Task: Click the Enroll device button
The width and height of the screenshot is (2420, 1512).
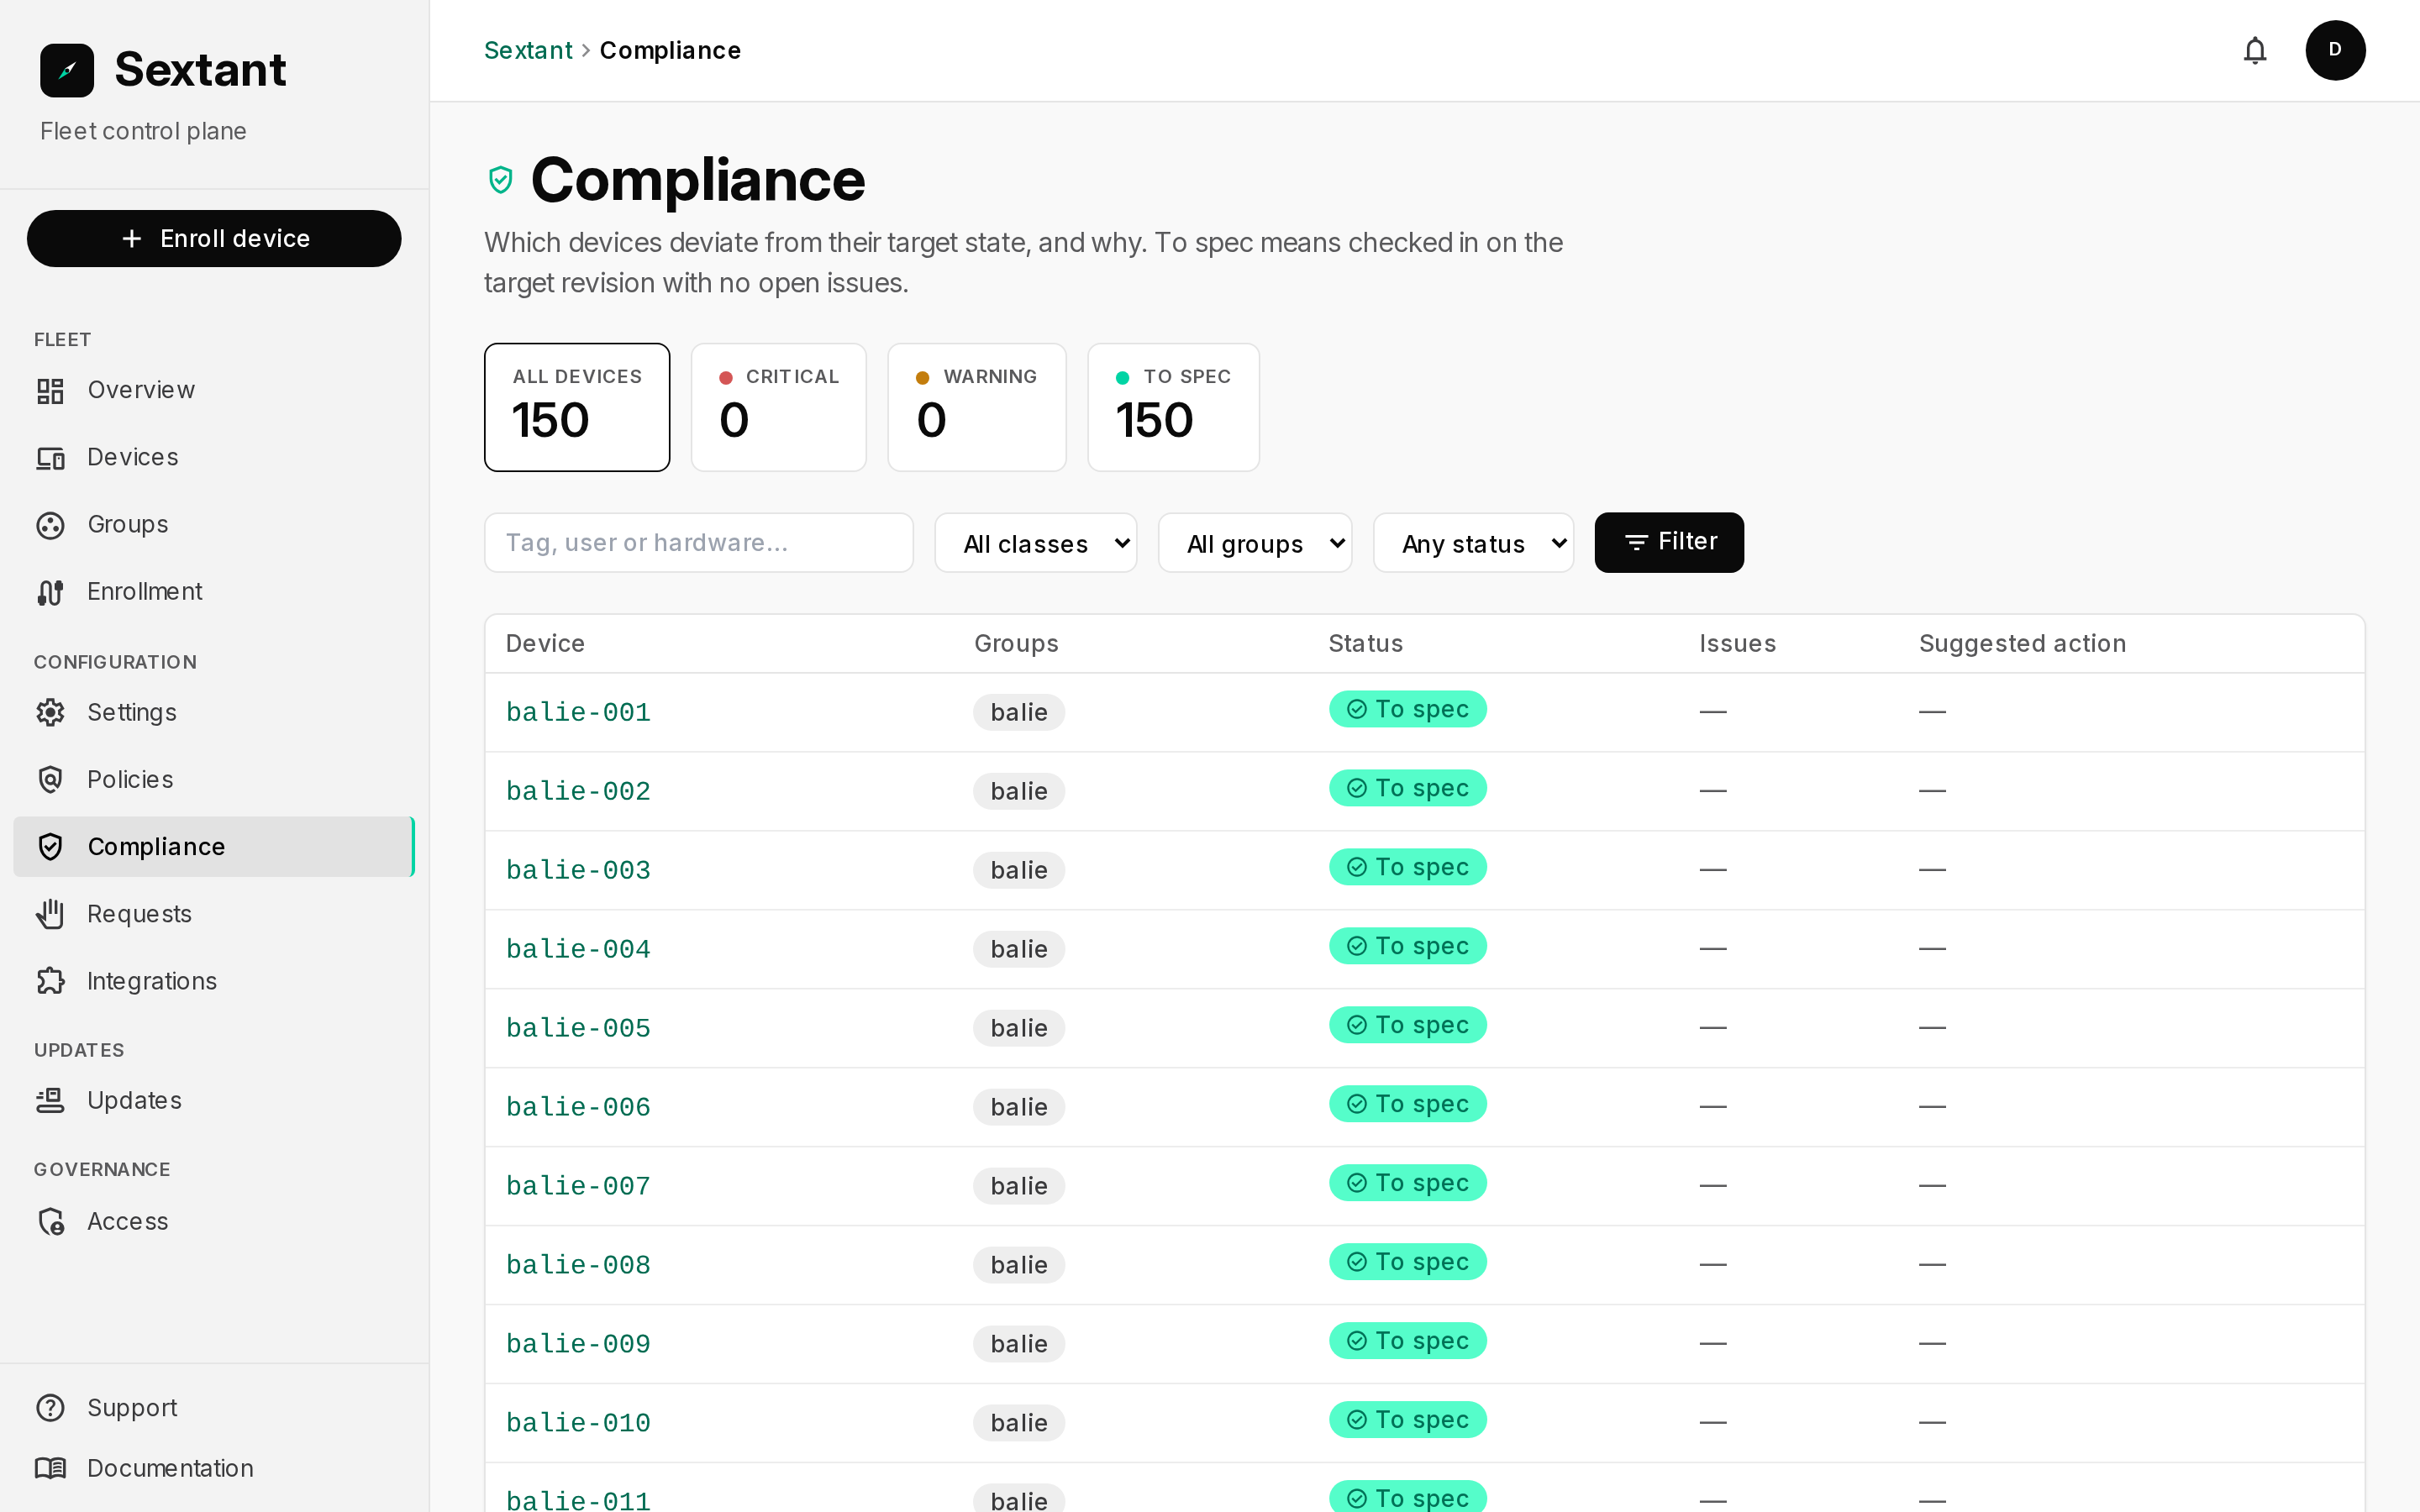Action: (214, 239)
